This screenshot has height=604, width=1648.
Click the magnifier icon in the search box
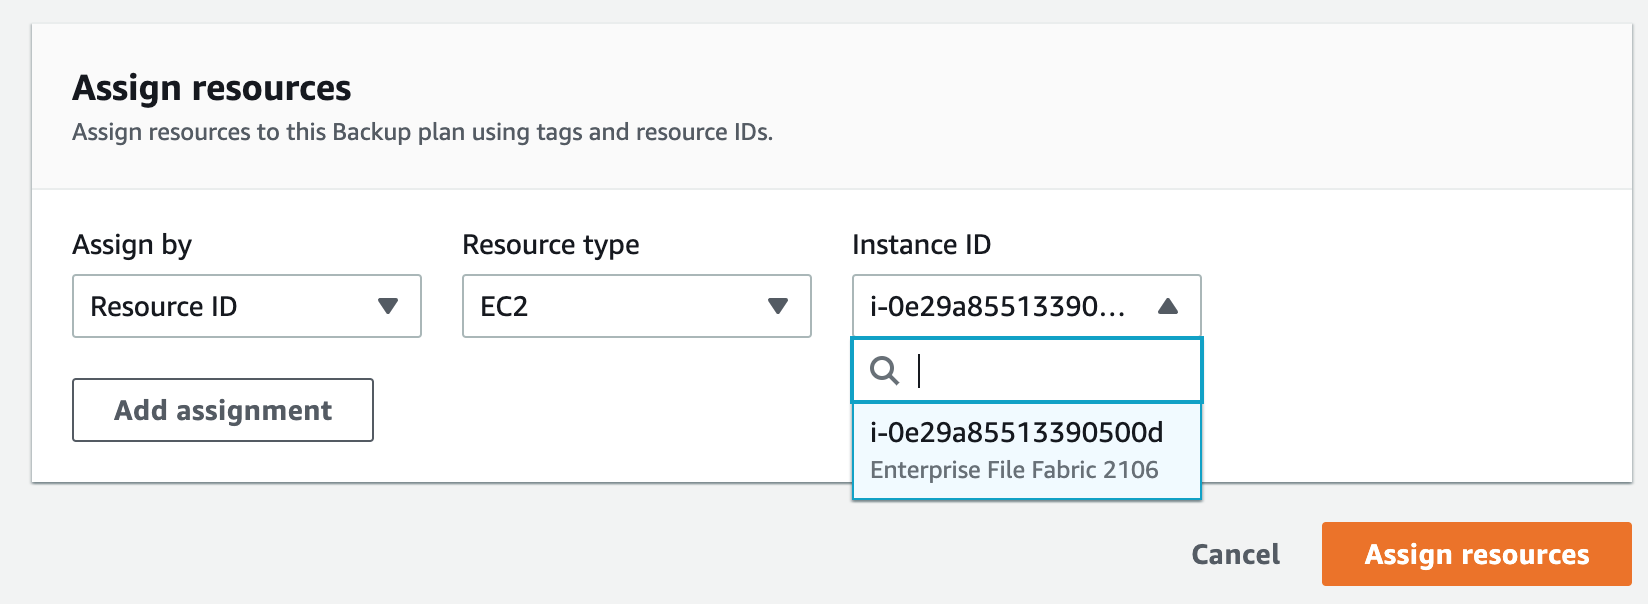pos(884,371)
